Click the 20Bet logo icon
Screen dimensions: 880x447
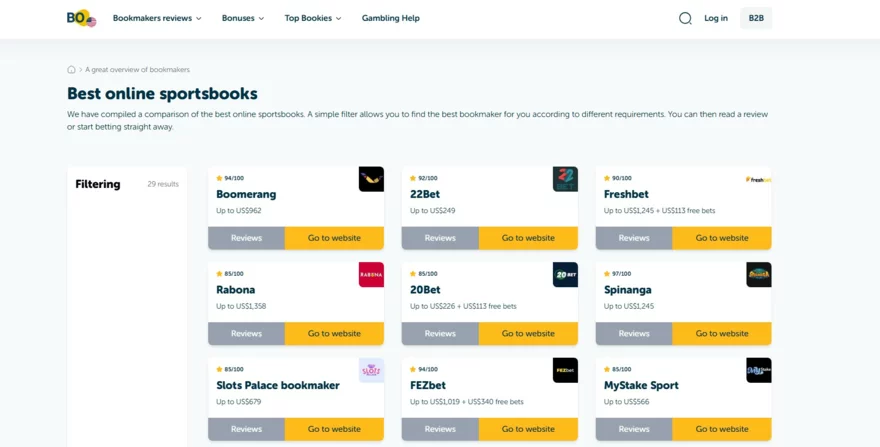(x=565, y=275)
